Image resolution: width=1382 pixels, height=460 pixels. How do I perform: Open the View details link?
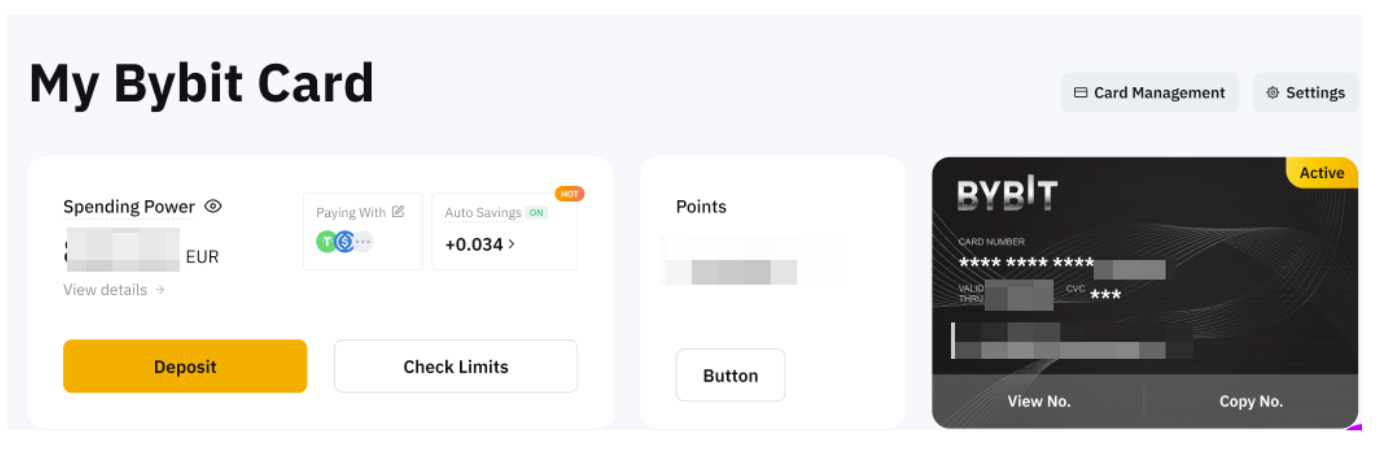pyautogui.click(x=114, y=290)
